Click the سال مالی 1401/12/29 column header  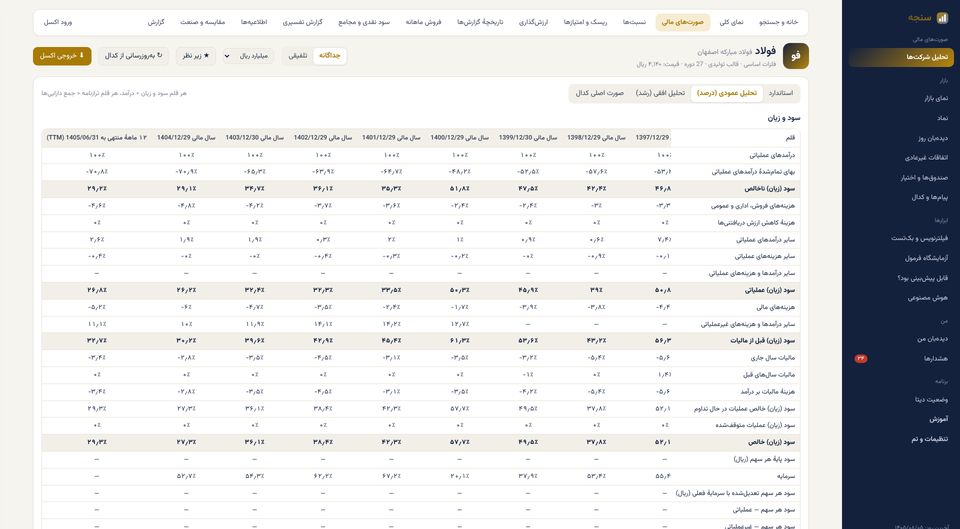(x=391, y=138)
